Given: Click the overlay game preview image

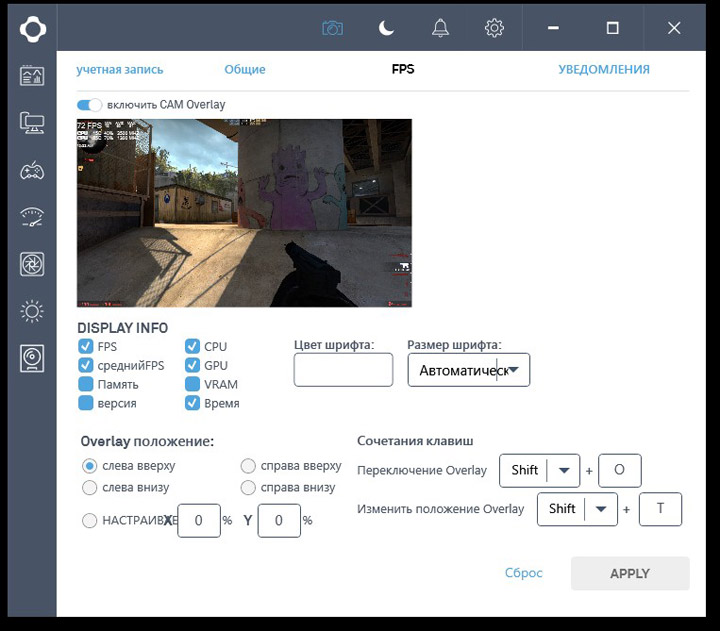Looking at the screenshot, I should pos(244,213).
